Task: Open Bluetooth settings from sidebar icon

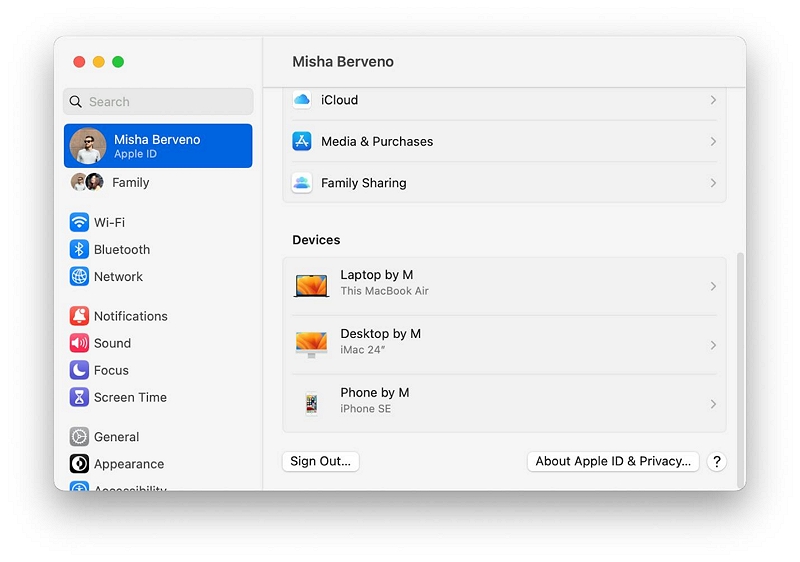Action: pos(79,249)
